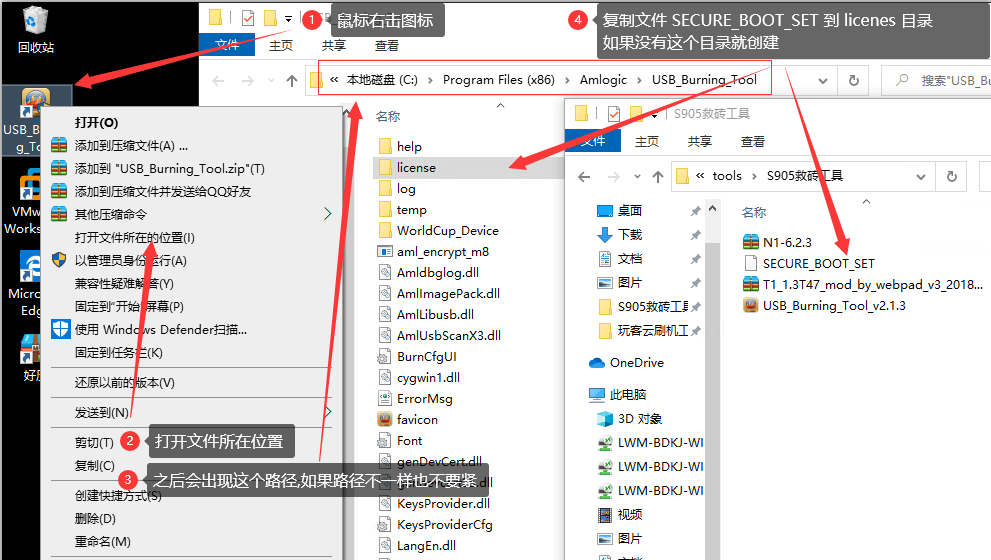Click the refresh button in the S905救砖工具 window

tap(951, 176)
